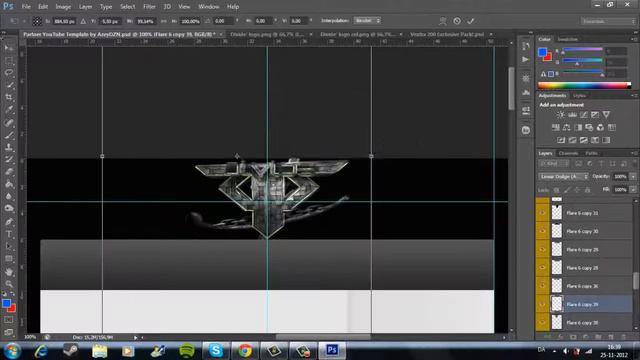Open the Image menu
The image size is (640, 360).
(x=63, y=7)
